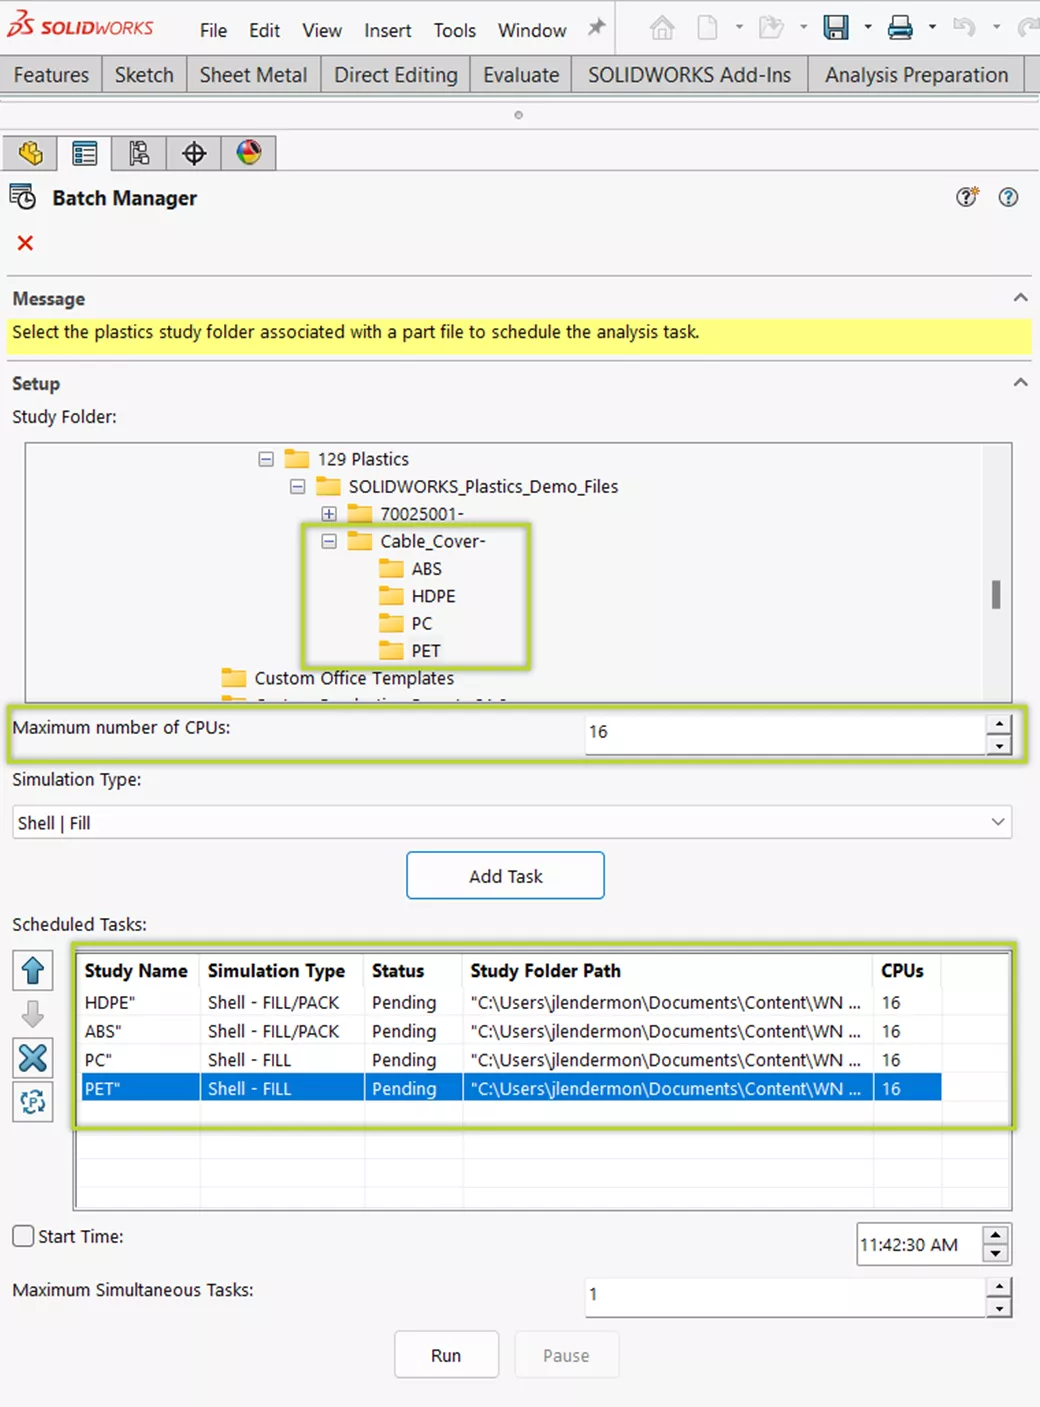The image size is (1040, 1407).
Task: Open the File menu
Action: point(213,31)
